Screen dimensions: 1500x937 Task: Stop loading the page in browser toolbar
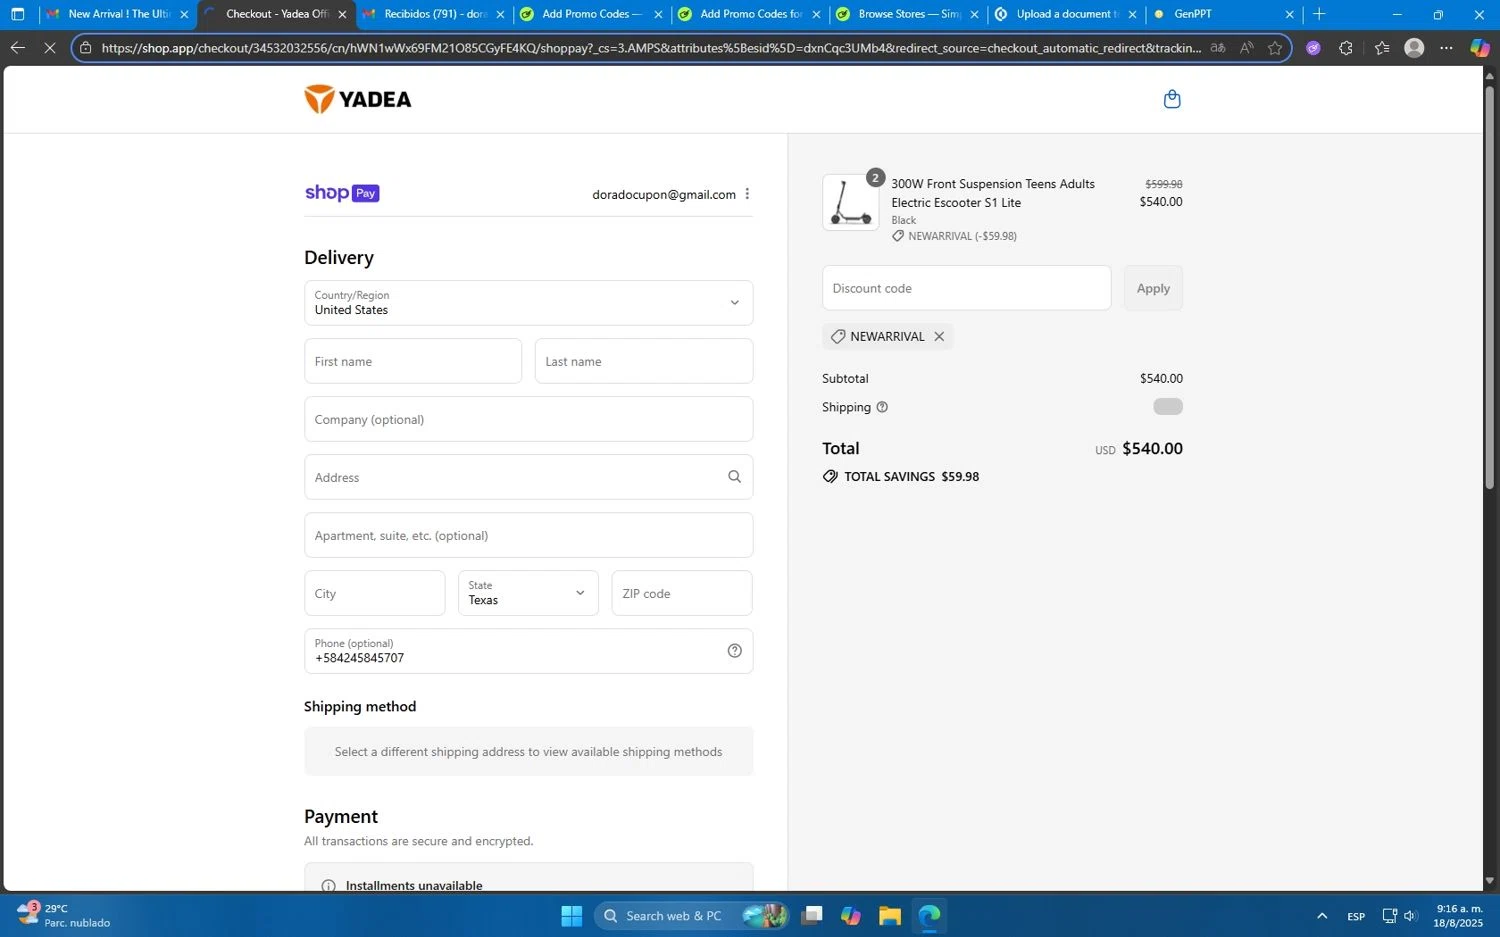coord(49,48)
